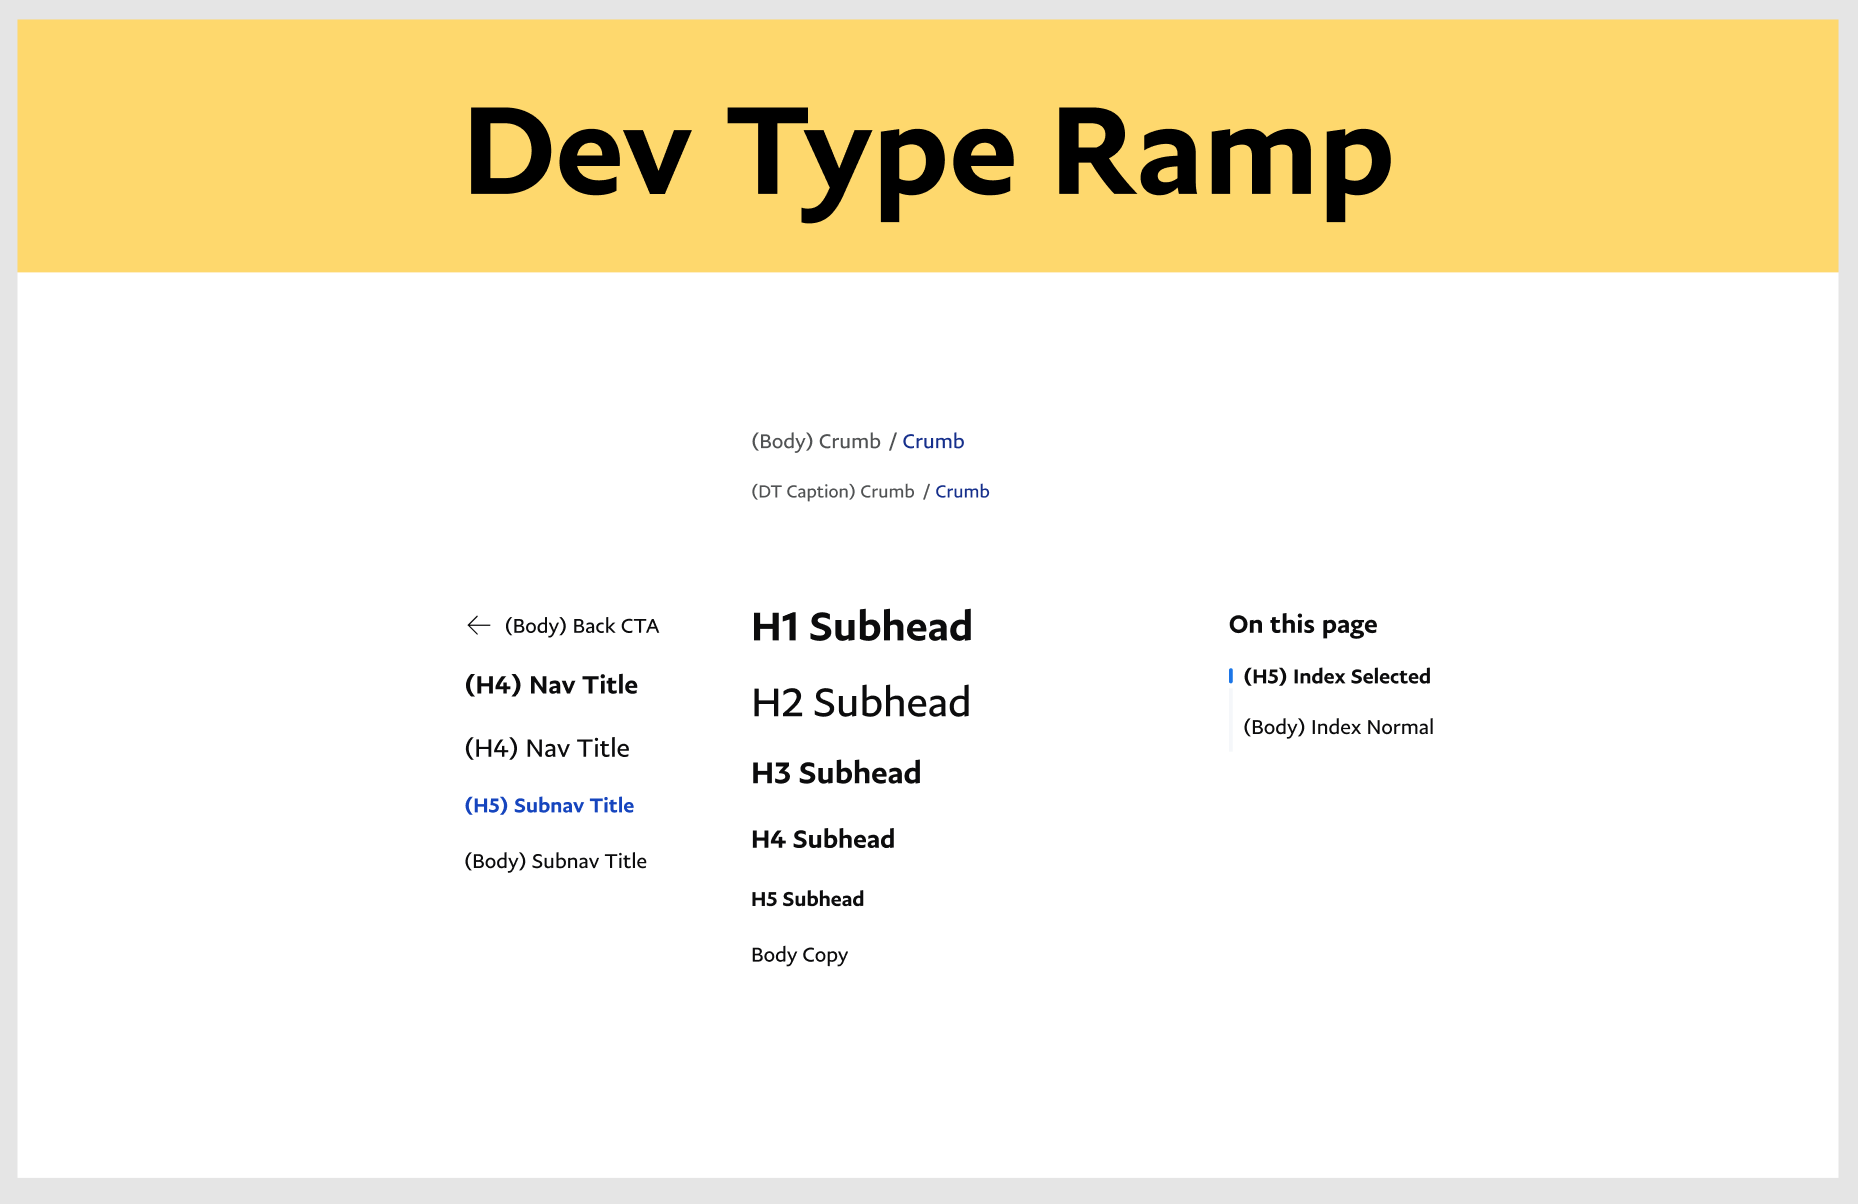Jump to '(H5) Index Selected' in page index
Image resolution: width=1858 pixels, height=1204 pixels.
tap(1336, 677)
